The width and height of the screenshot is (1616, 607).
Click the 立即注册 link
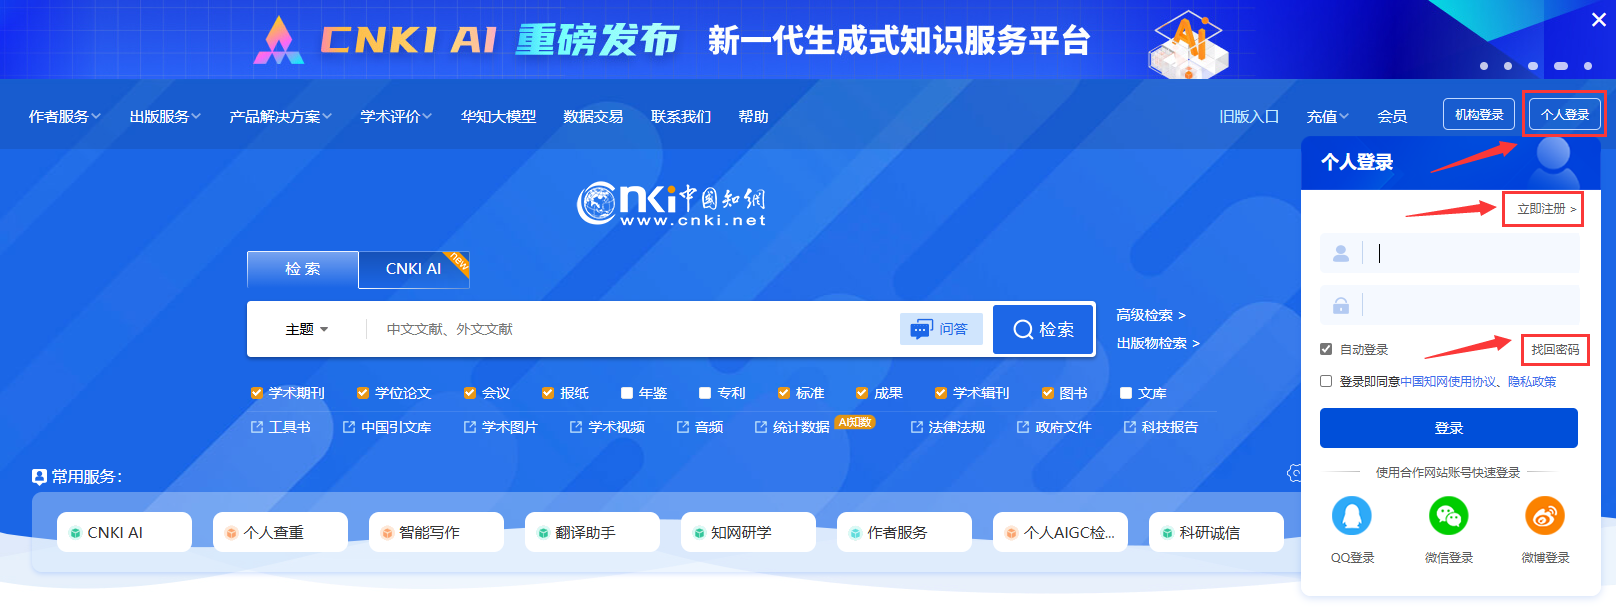(1546, 209)
